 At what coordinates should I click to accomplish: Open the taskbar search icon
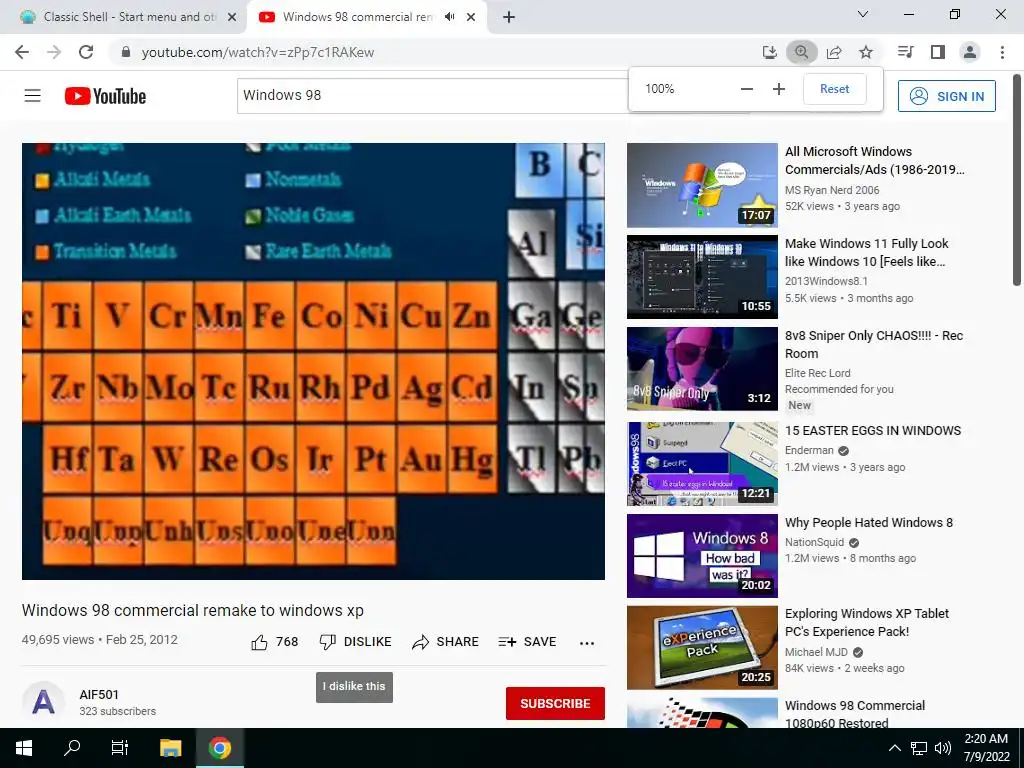pos(72,748)
